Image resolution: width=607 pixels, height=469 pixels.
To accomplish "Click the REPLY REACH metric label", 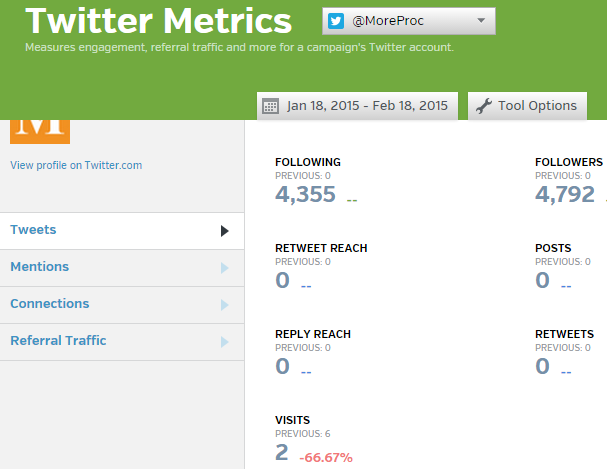I will [x=313, y=334].
